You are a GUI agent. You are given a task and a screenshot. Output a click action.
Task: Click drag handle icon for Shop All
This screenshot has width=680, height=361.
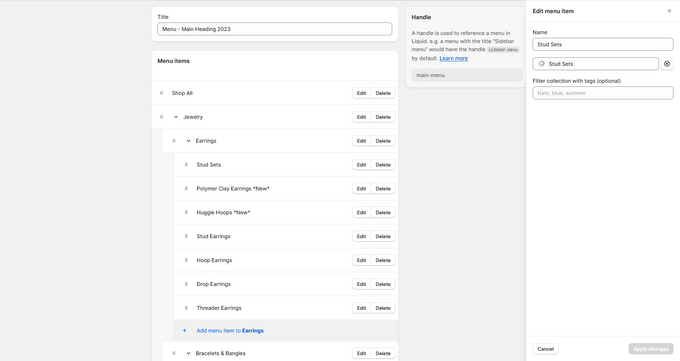(161, 93)
